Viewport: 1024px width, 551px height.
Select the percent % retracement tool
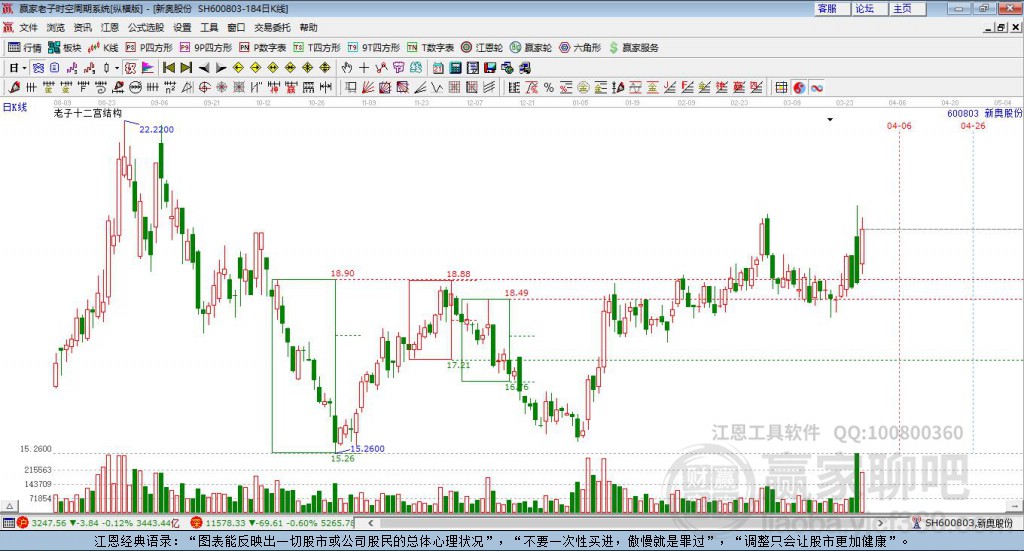549,87
